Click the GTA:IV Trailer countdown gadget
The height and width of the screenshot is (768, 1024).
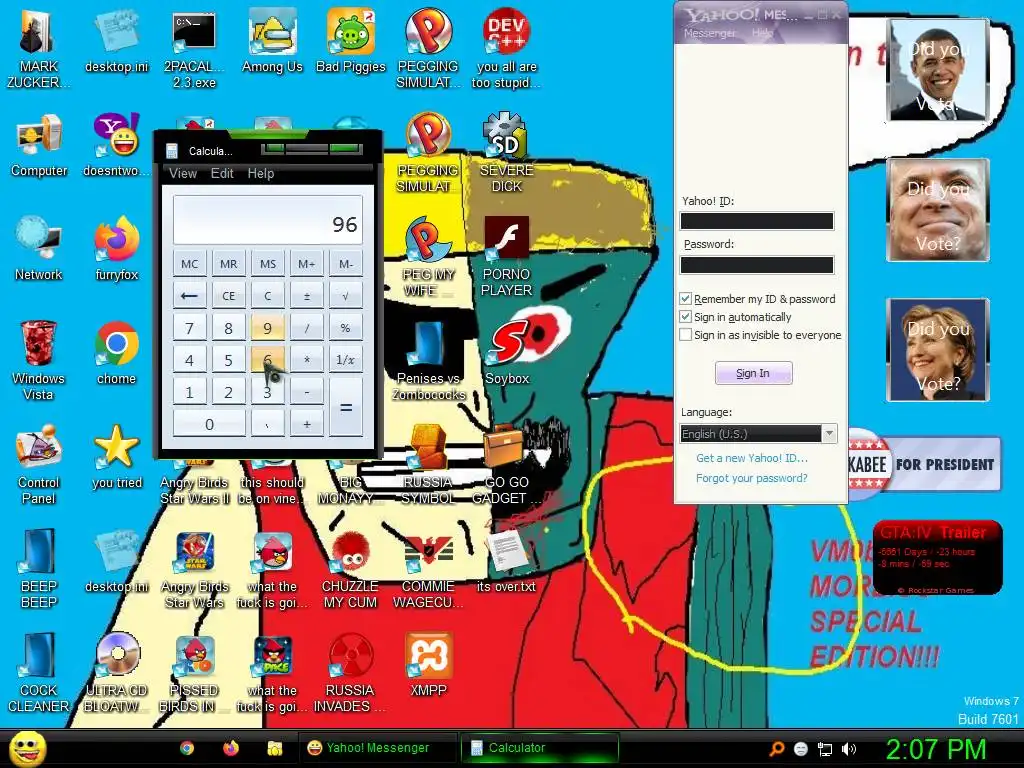pos(936,557)
